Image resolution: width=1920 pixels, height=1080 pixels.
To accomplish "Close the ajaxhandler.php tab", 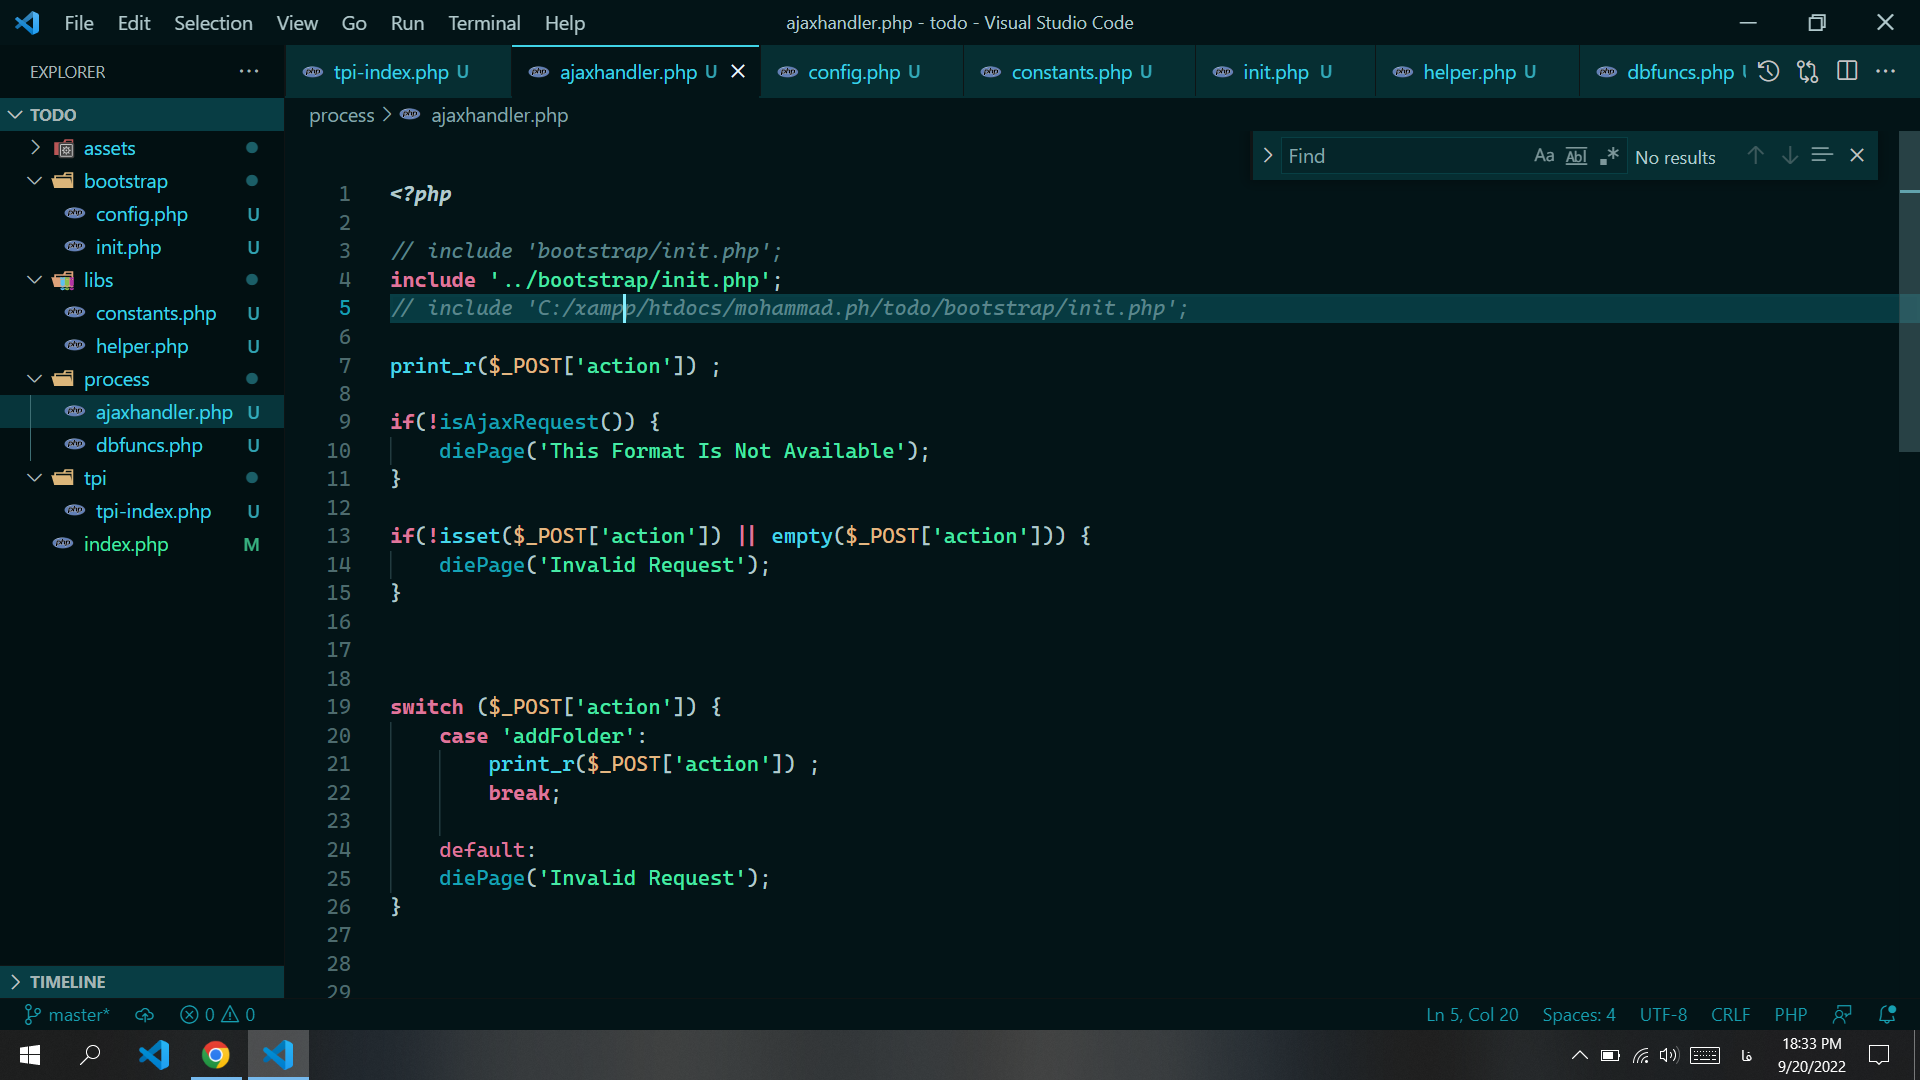I will click(738, 71).
